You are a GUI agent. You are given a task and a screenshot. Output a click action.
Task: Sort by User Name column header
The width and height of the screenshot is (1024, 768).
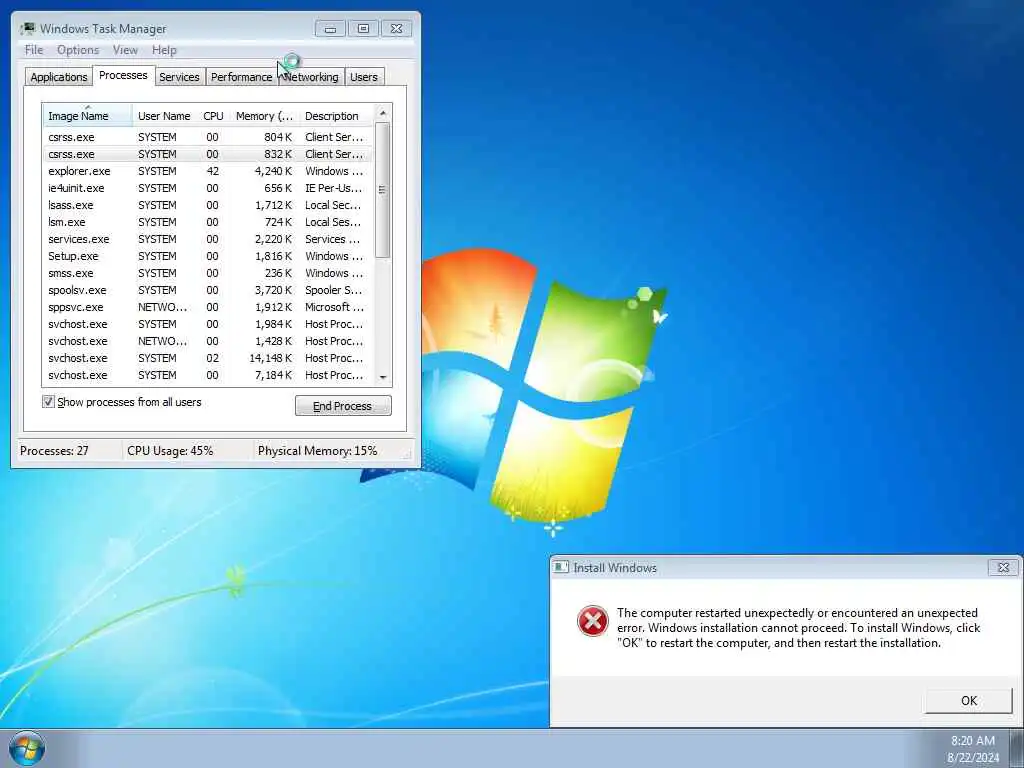(165, 116)
